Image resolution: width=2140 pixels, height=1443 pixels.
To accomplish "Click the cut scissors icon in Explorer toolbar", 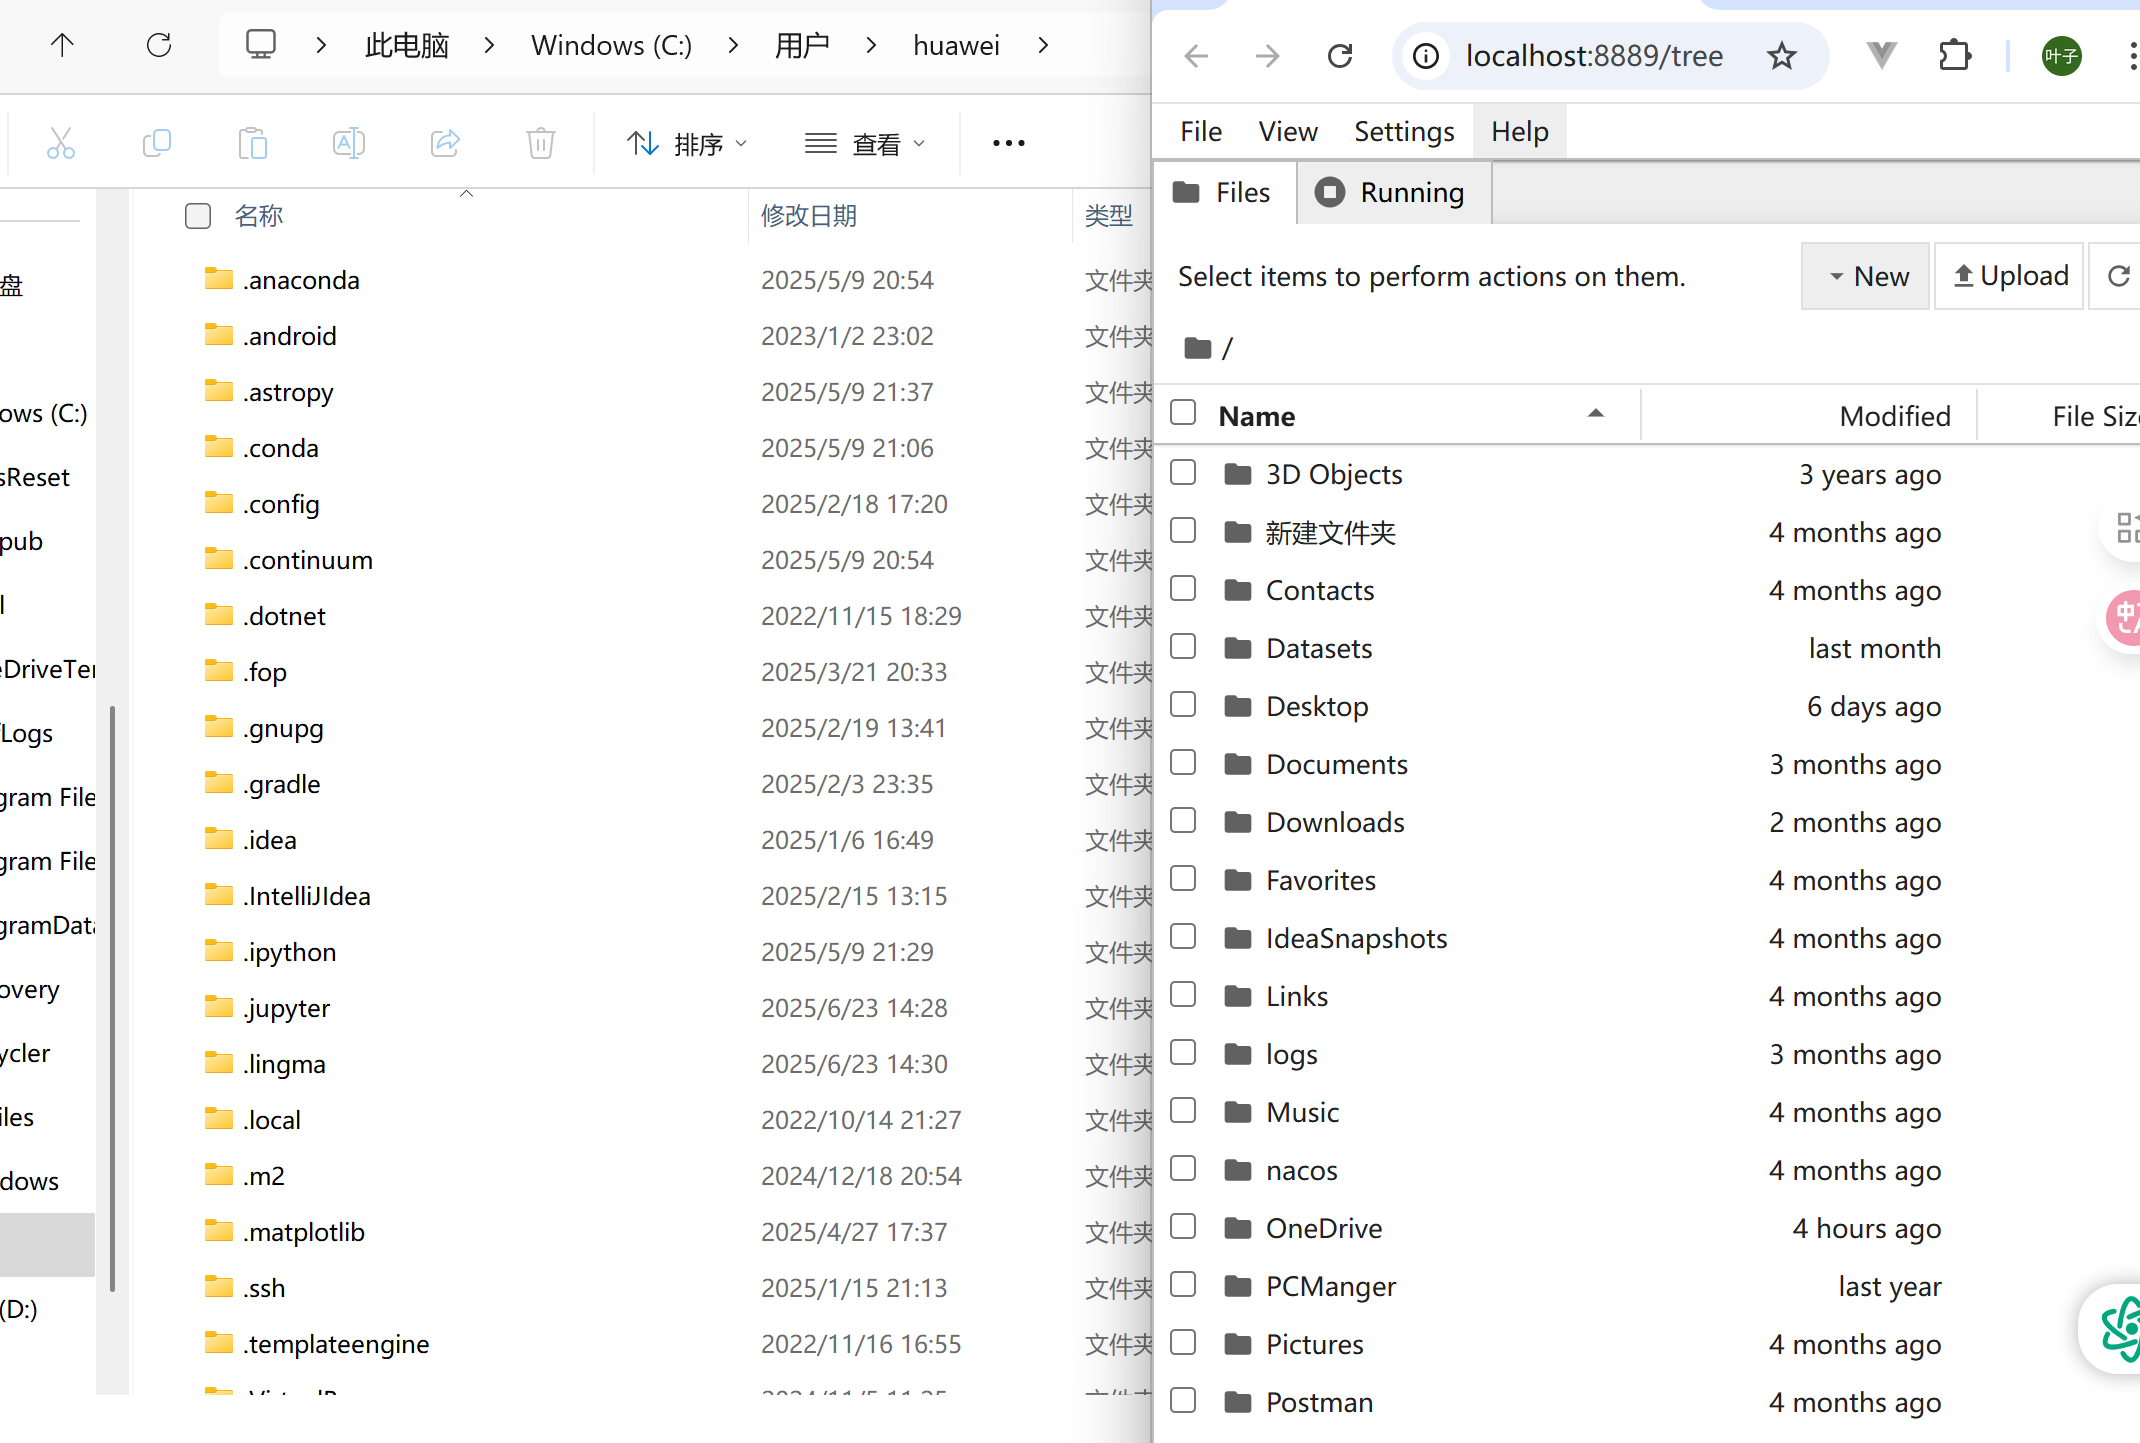I will pyautogui.click(x=61, y=144).
